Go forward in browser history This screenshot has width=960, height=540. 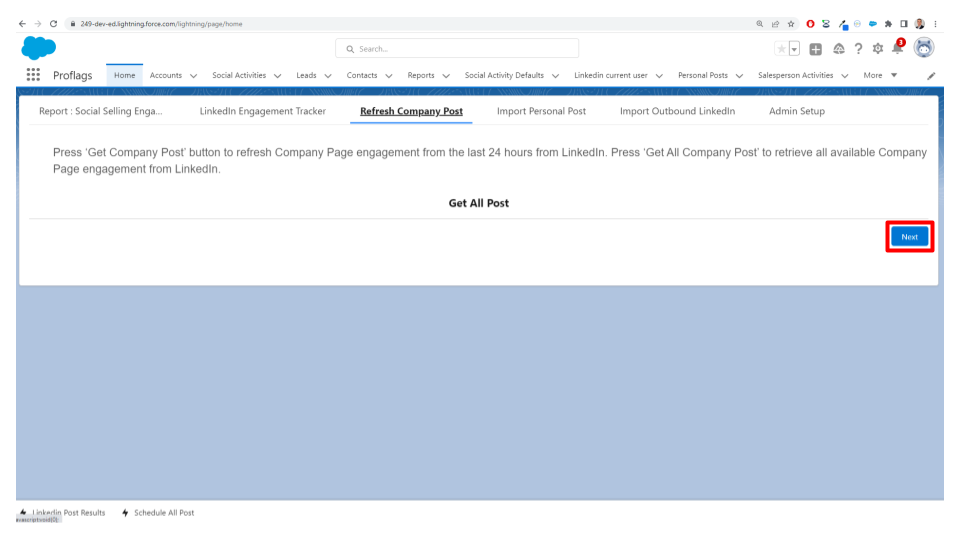click(38, 24)
